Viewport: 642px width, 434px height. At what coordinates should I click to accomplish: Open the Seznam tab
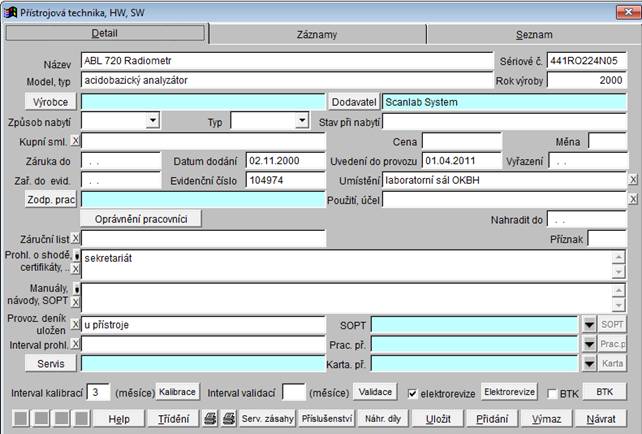(533, 34)
